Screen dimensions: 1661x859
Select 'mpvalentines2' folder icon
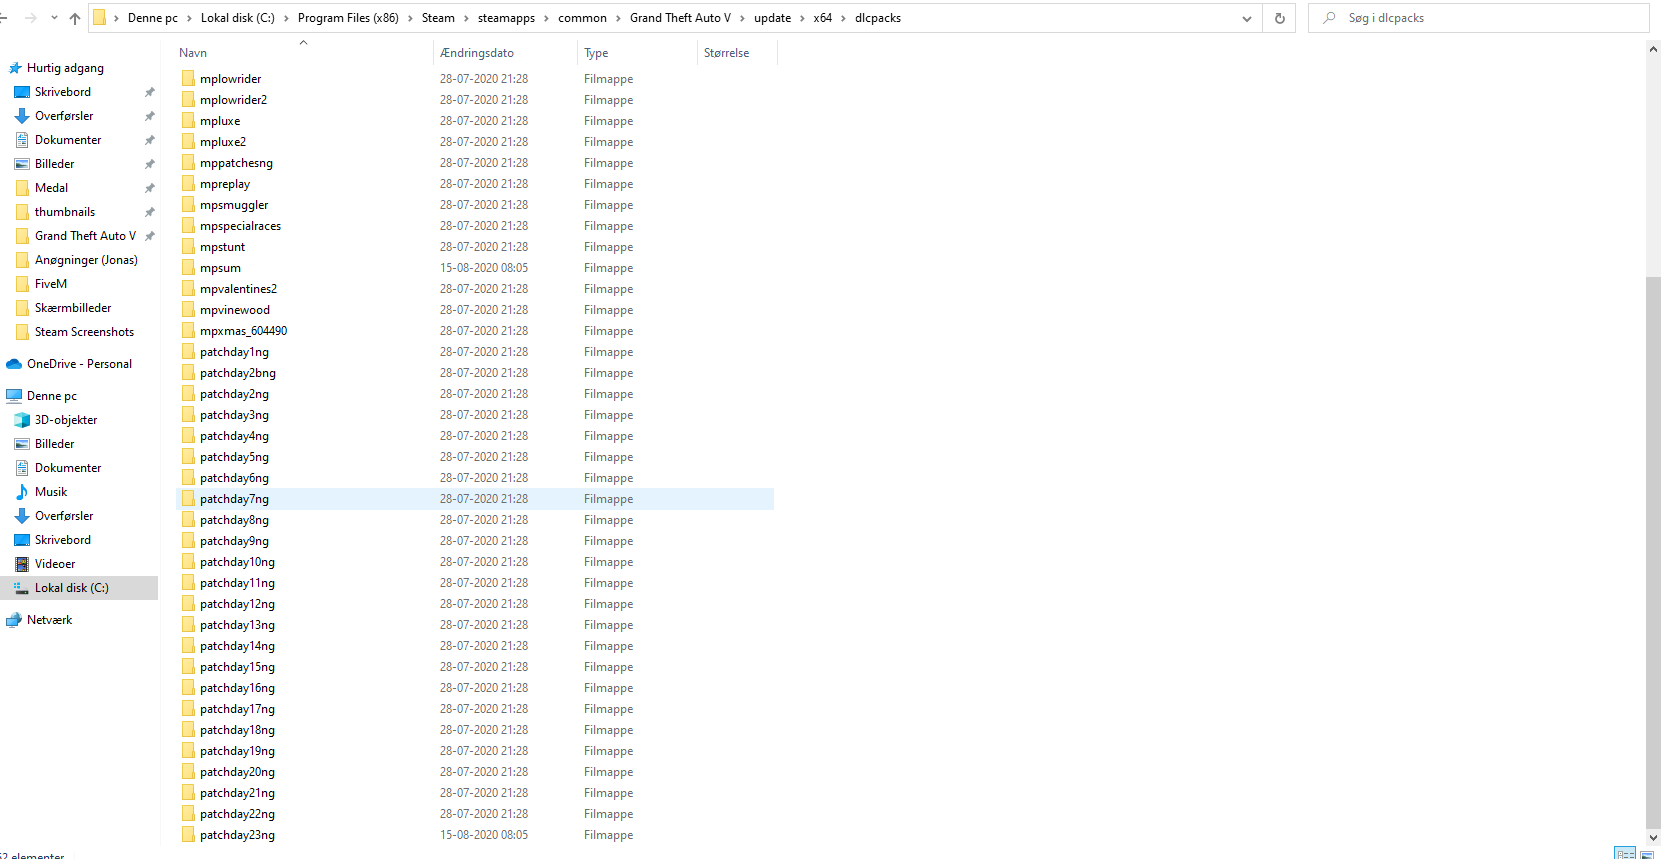[188, 288]
